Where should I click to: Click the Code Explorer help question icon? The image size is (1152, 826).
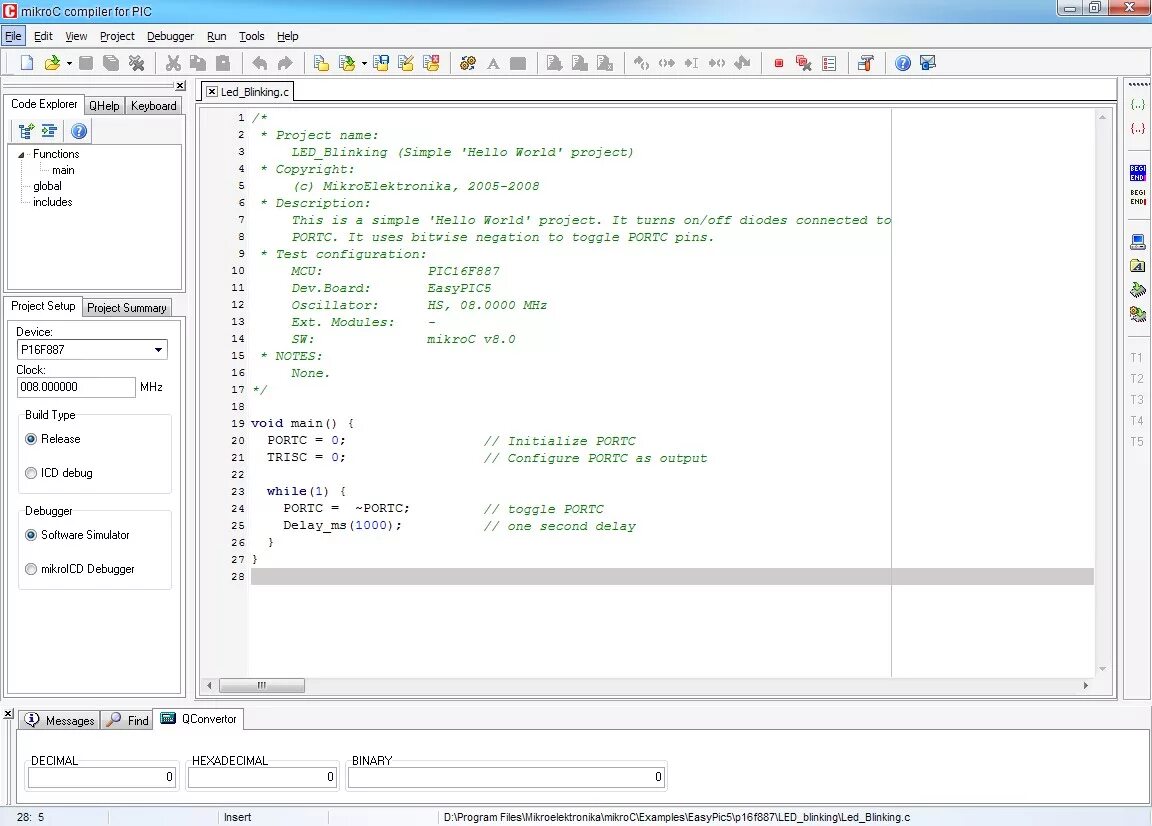pos(79,131)
